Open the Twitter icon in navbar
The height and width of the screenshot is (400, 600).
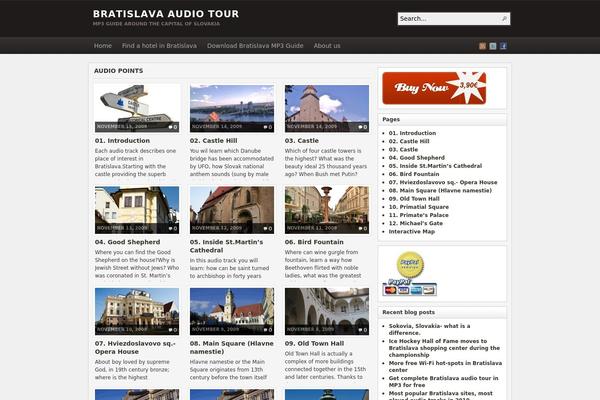coord(493,46)
